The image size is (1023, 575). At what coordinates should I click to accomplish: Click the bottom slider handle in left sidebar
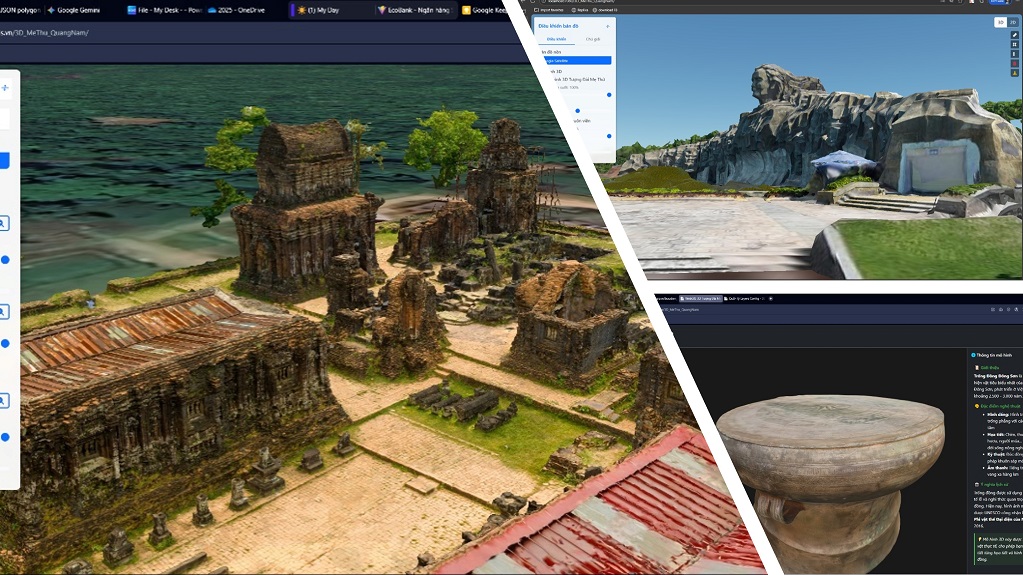pos(5,437)
